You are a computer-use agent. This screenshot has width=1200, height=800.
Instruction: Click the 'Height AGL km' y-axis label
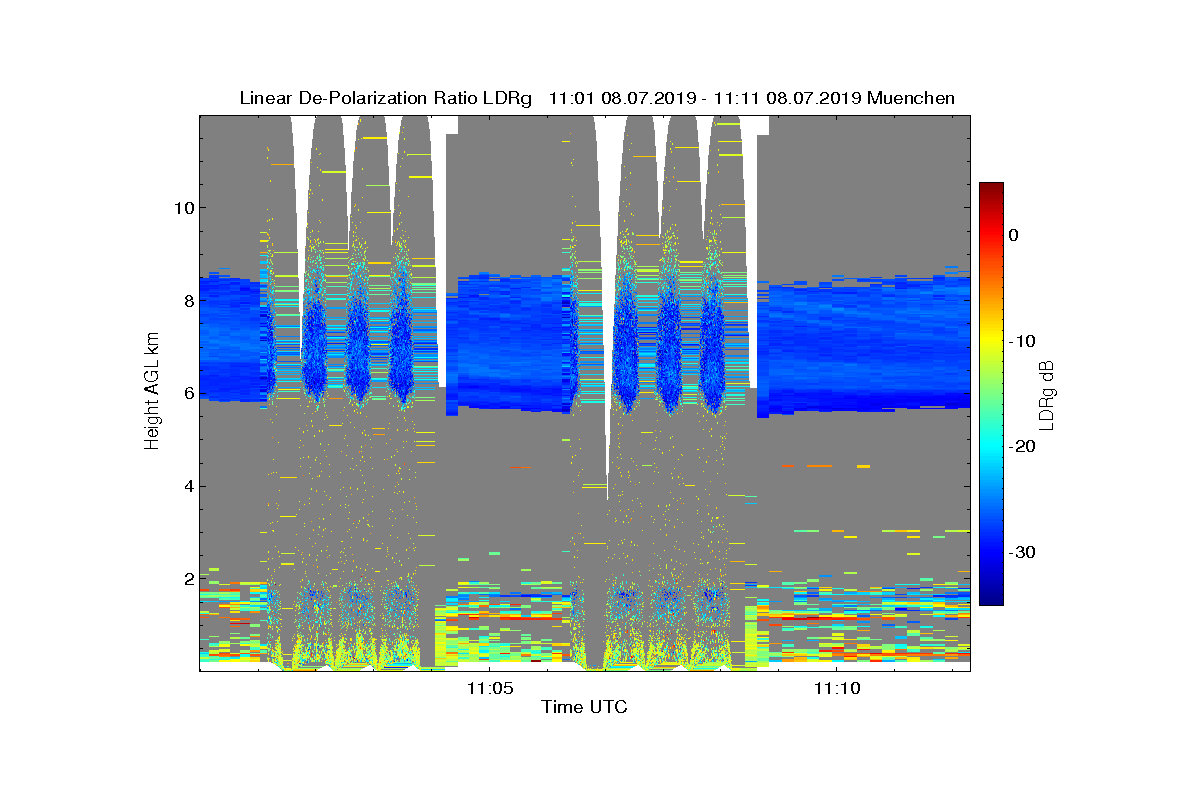[x=152, y=393]
